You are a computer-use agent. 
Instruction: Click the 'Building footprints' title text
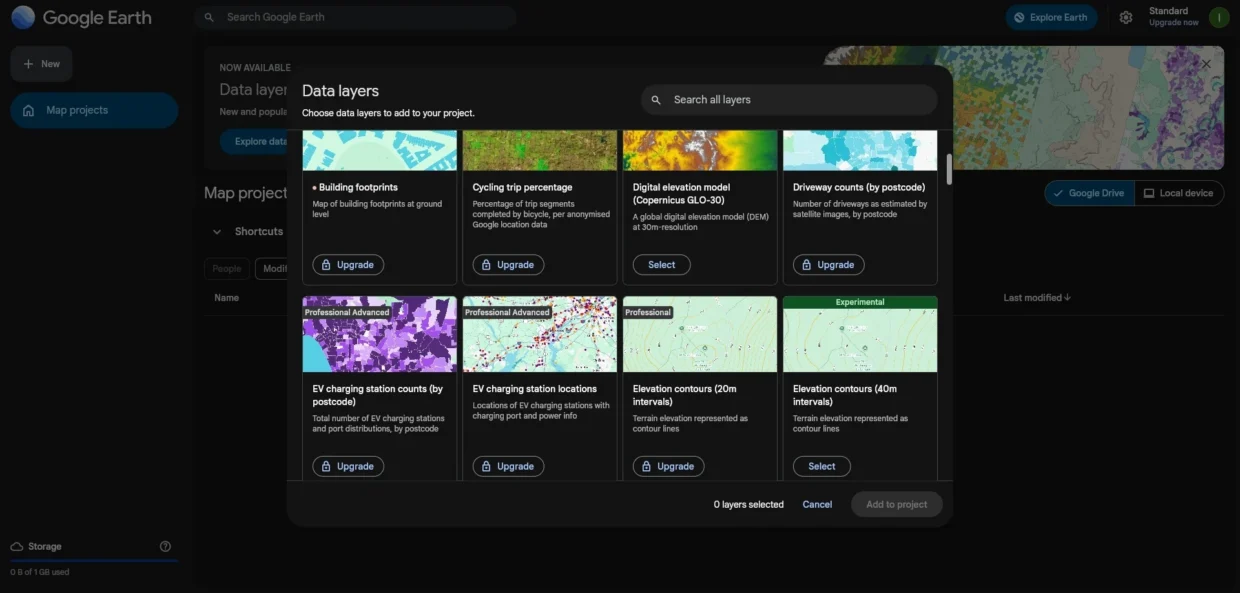(x=358, y=187)
